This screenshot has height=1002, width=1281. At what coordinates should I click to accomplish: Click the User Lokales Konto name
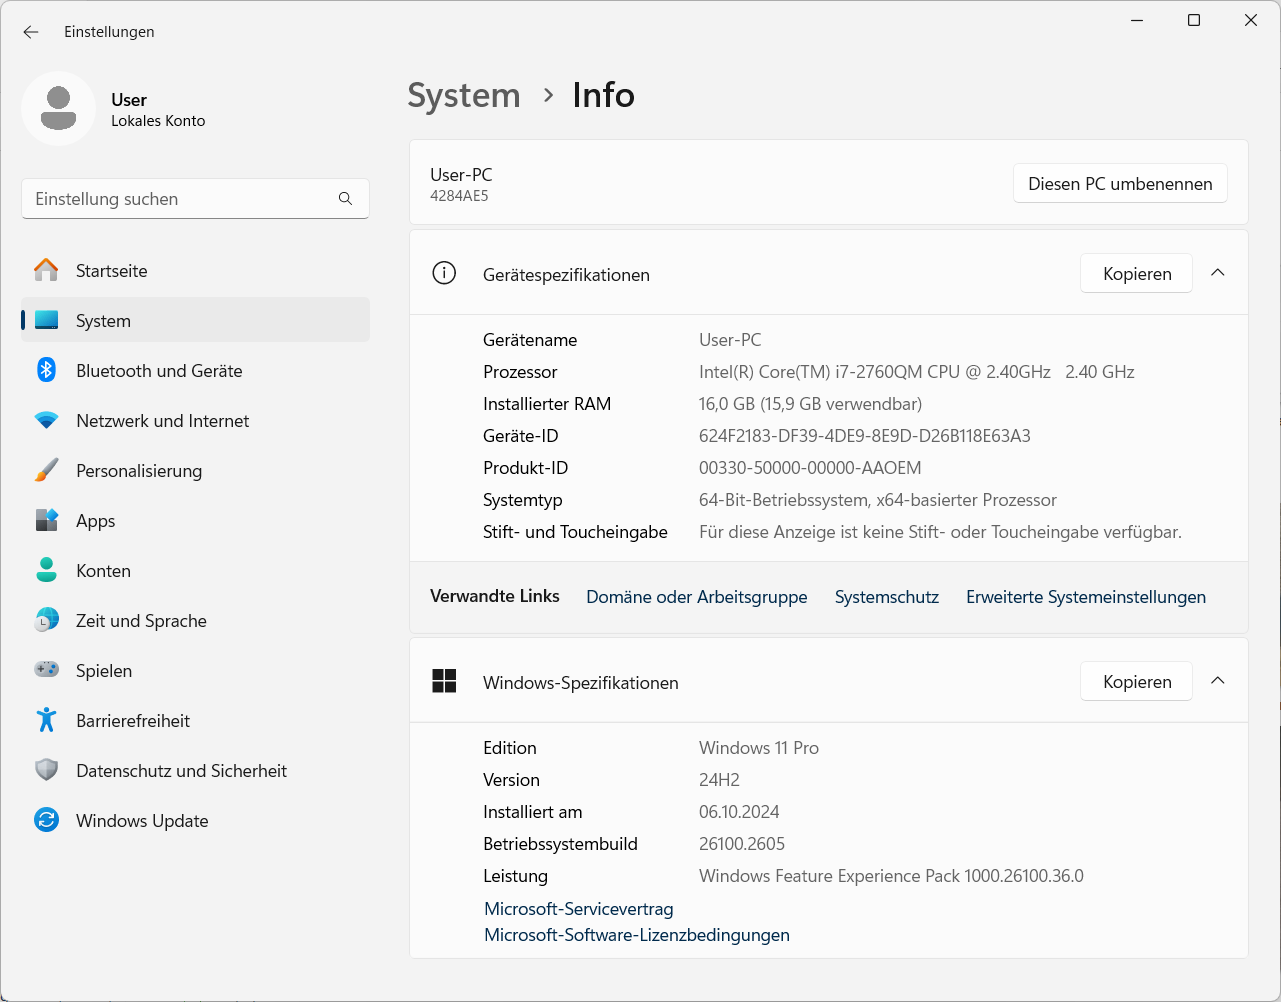[158, 110]
